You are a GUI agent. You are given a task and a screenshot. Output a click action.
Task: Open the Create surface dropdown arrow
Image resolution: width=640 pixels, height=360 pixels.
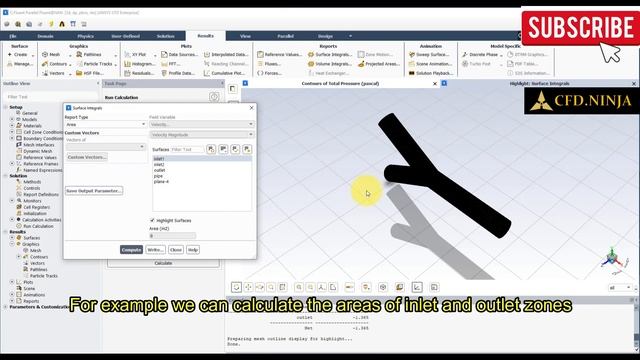coord(33,55)
